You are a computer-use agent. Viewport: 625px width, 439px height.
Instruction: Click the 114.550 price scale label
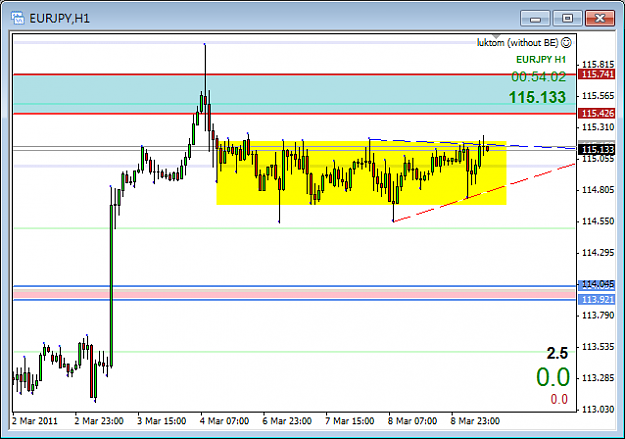598,221
